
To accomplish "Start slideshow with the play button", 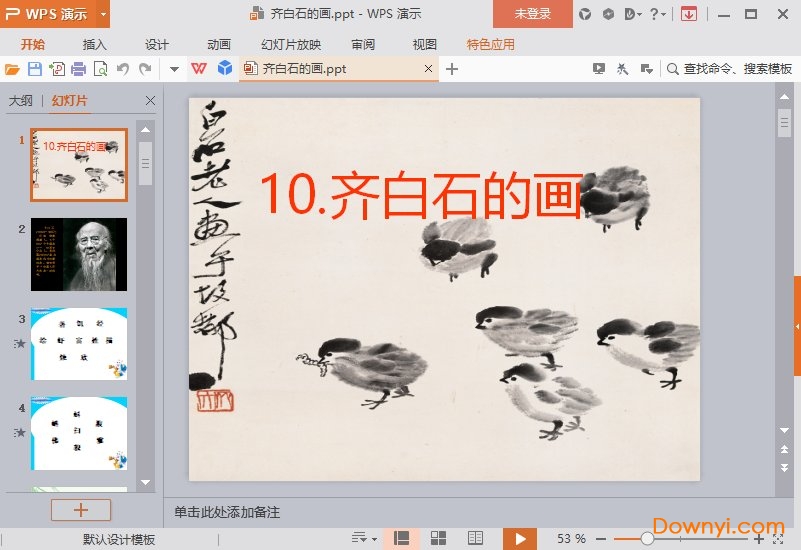I will point(520,539).
